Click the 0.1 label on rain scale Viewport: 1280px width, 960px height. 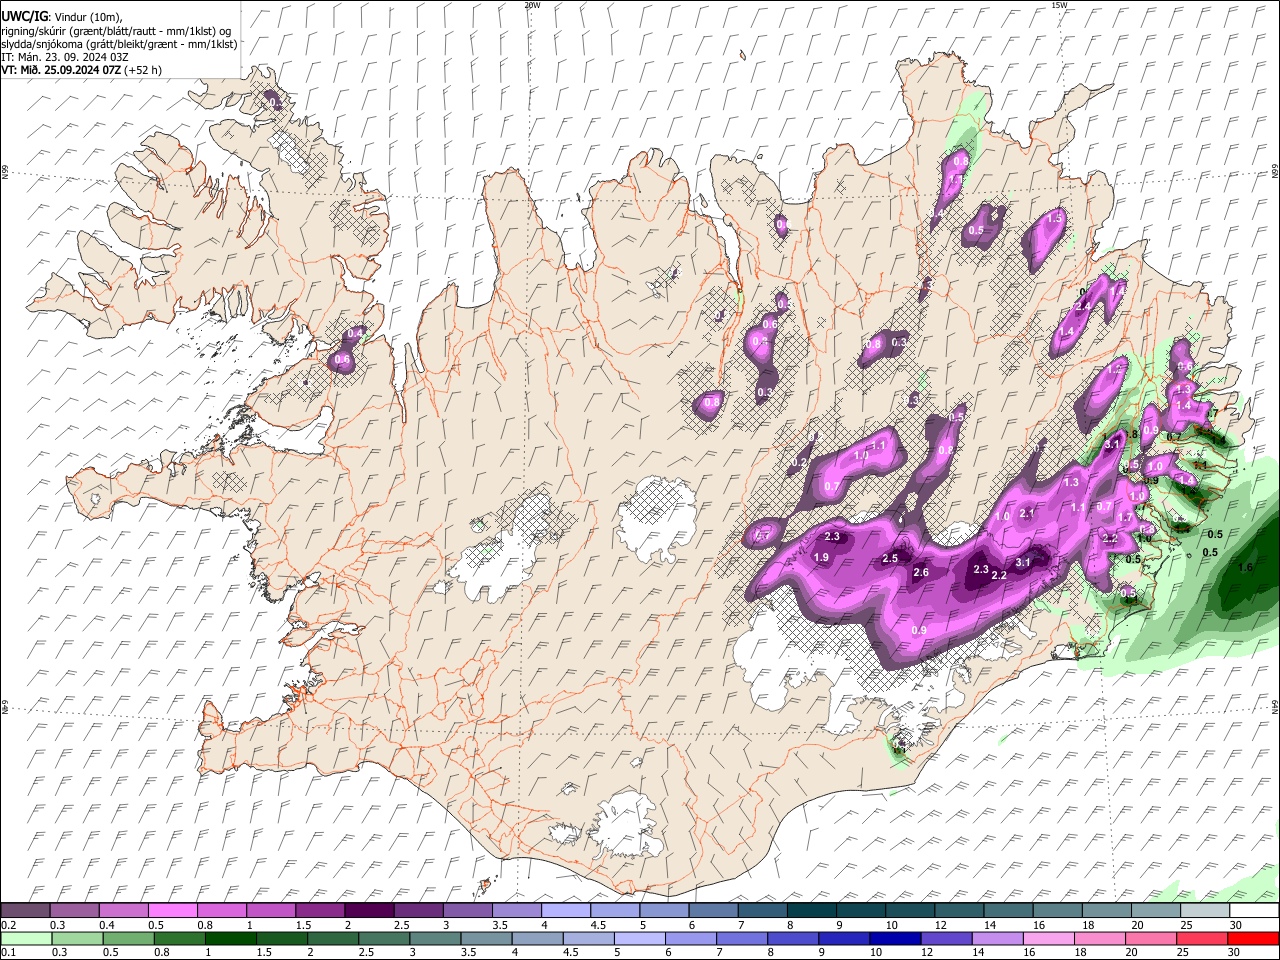(x=7, y=953)
